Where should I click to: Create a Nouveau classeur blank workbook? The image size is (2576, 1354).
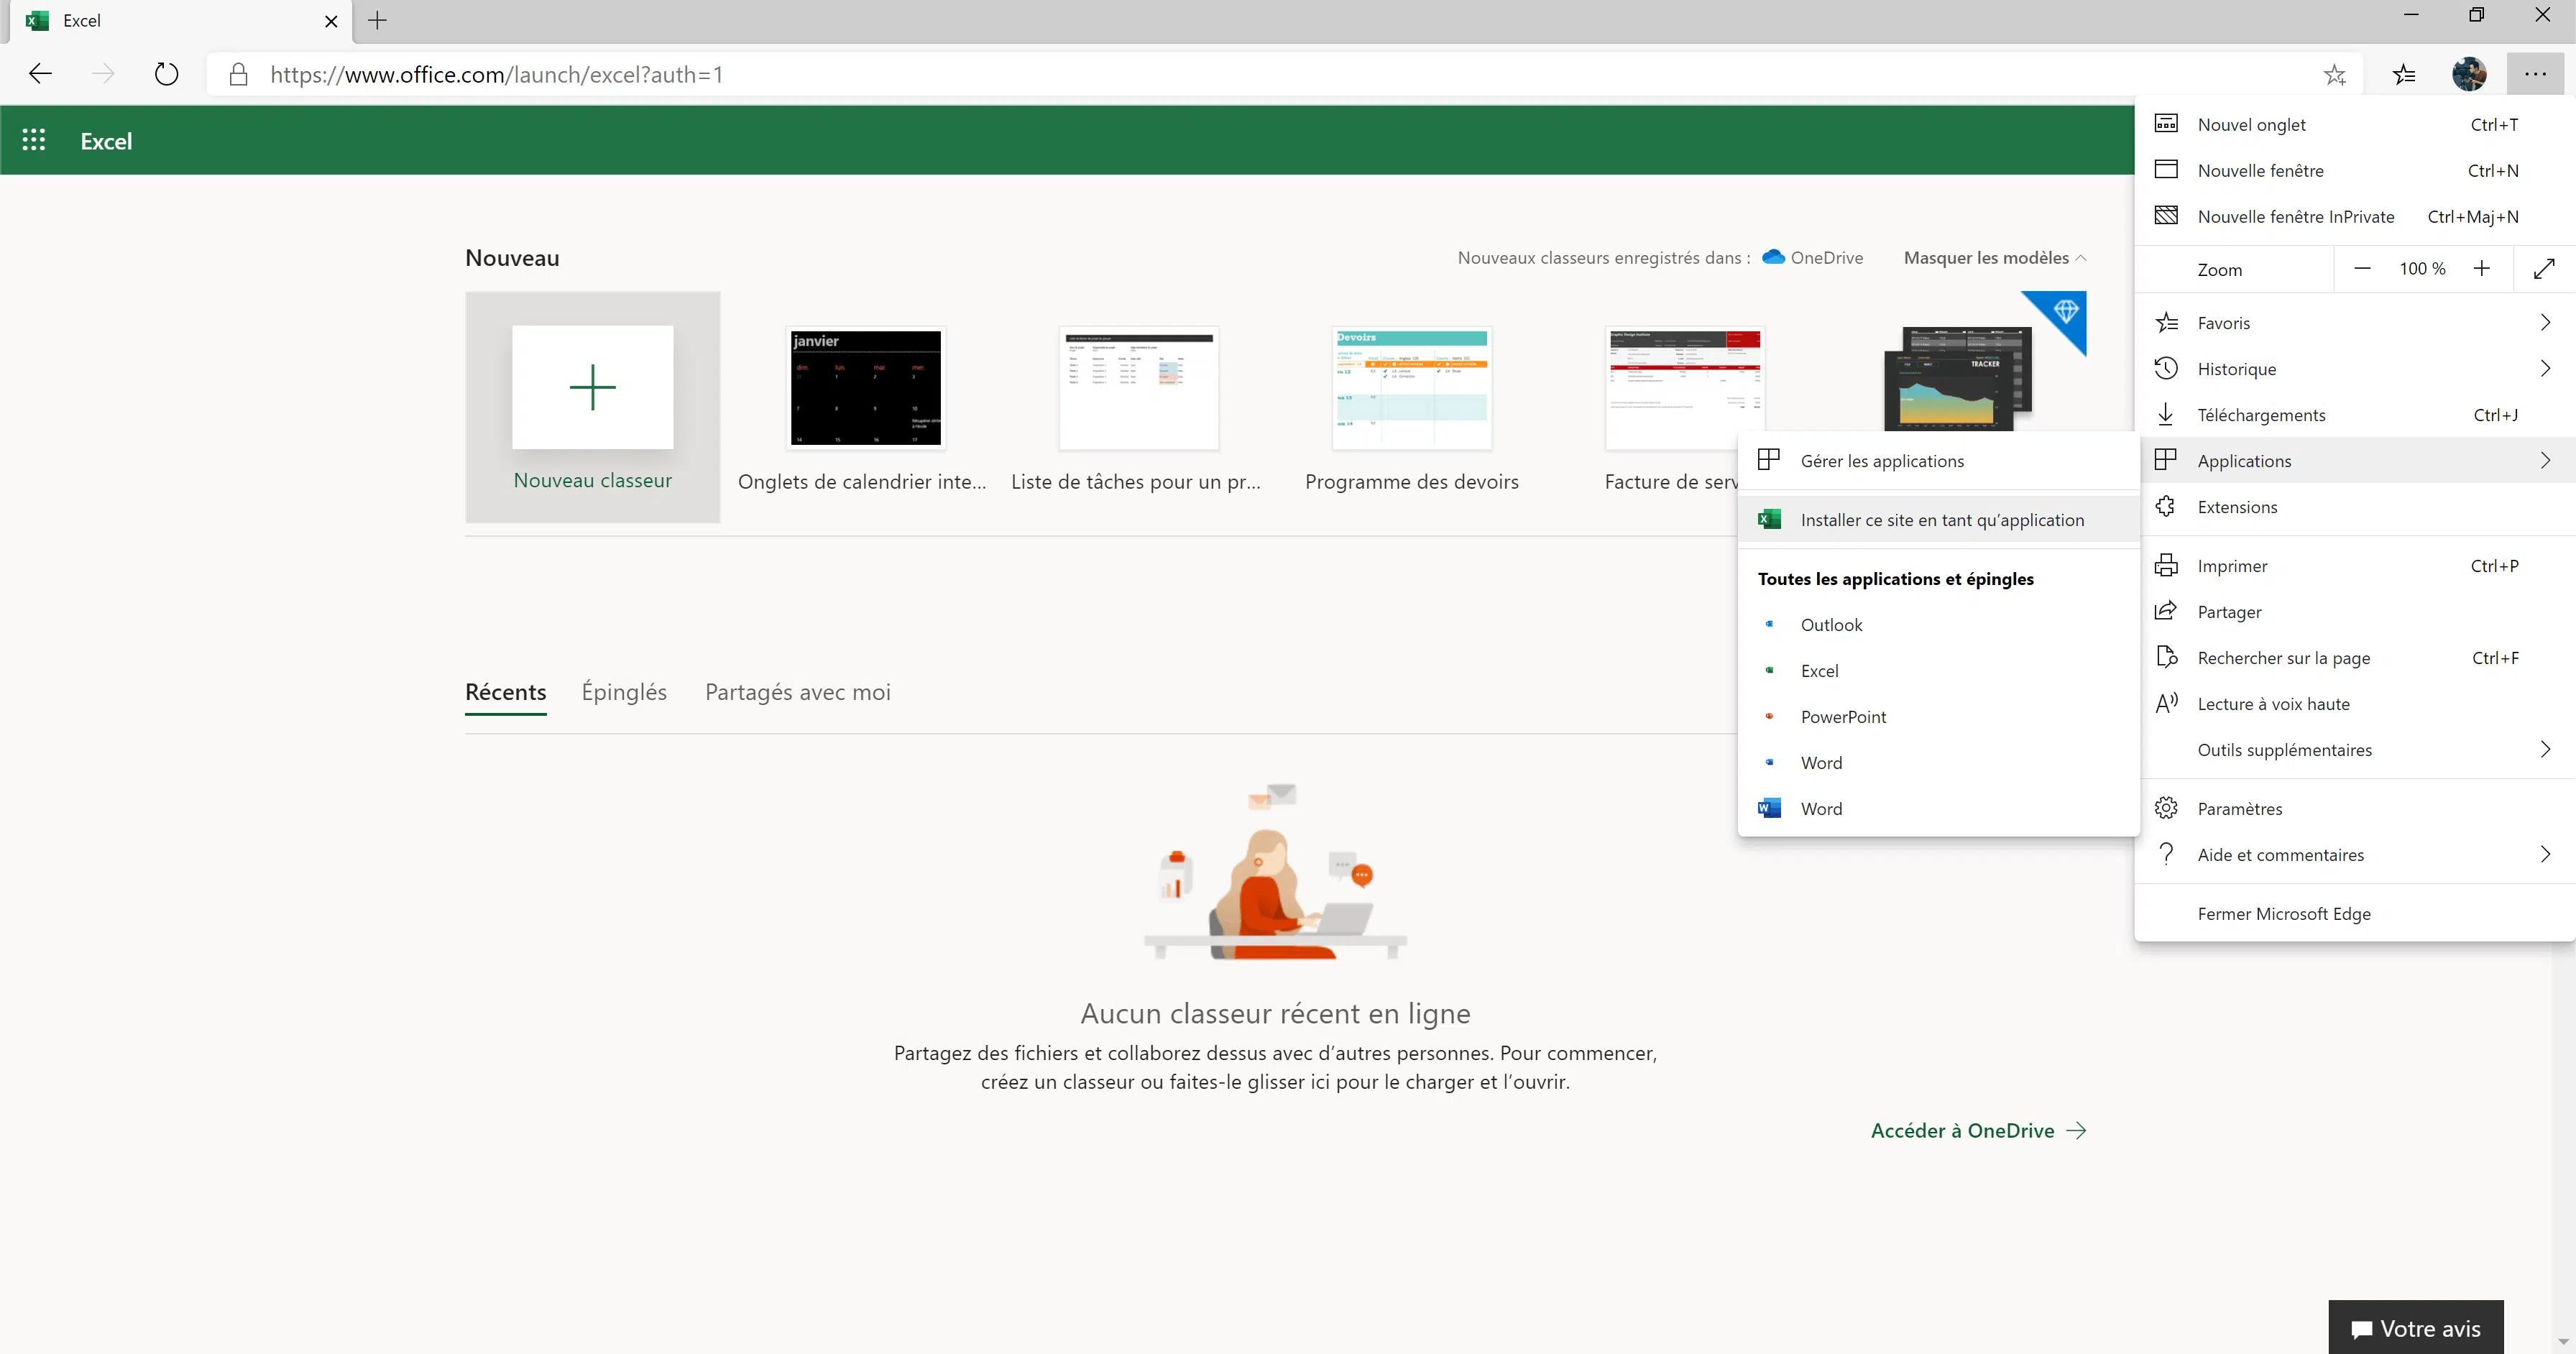(592, 407)
